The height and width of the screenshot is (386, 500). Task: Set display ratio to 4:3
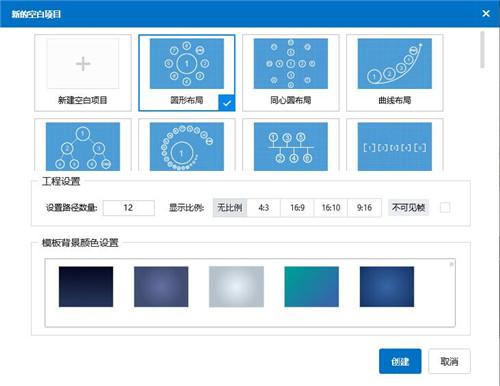(264, 208)
